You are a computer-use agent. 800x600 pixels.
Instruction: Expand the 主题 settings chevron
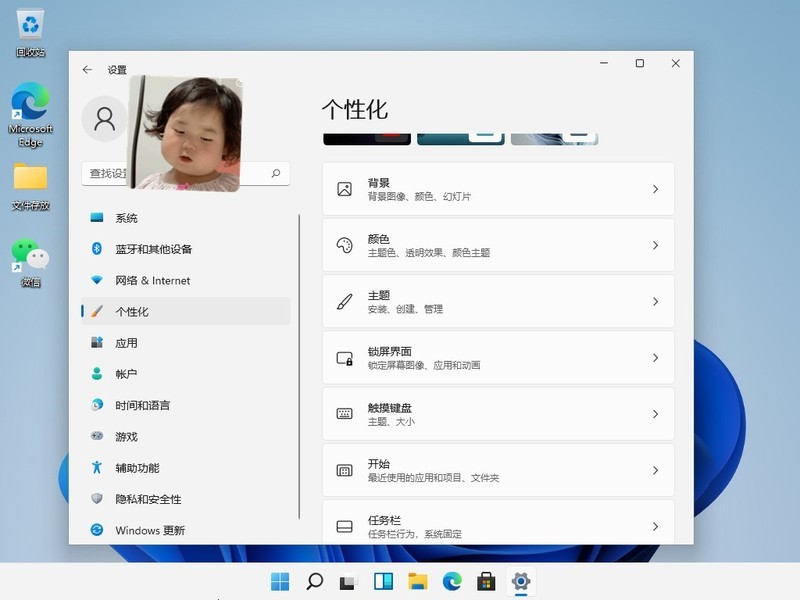click(x=657, y=301)
